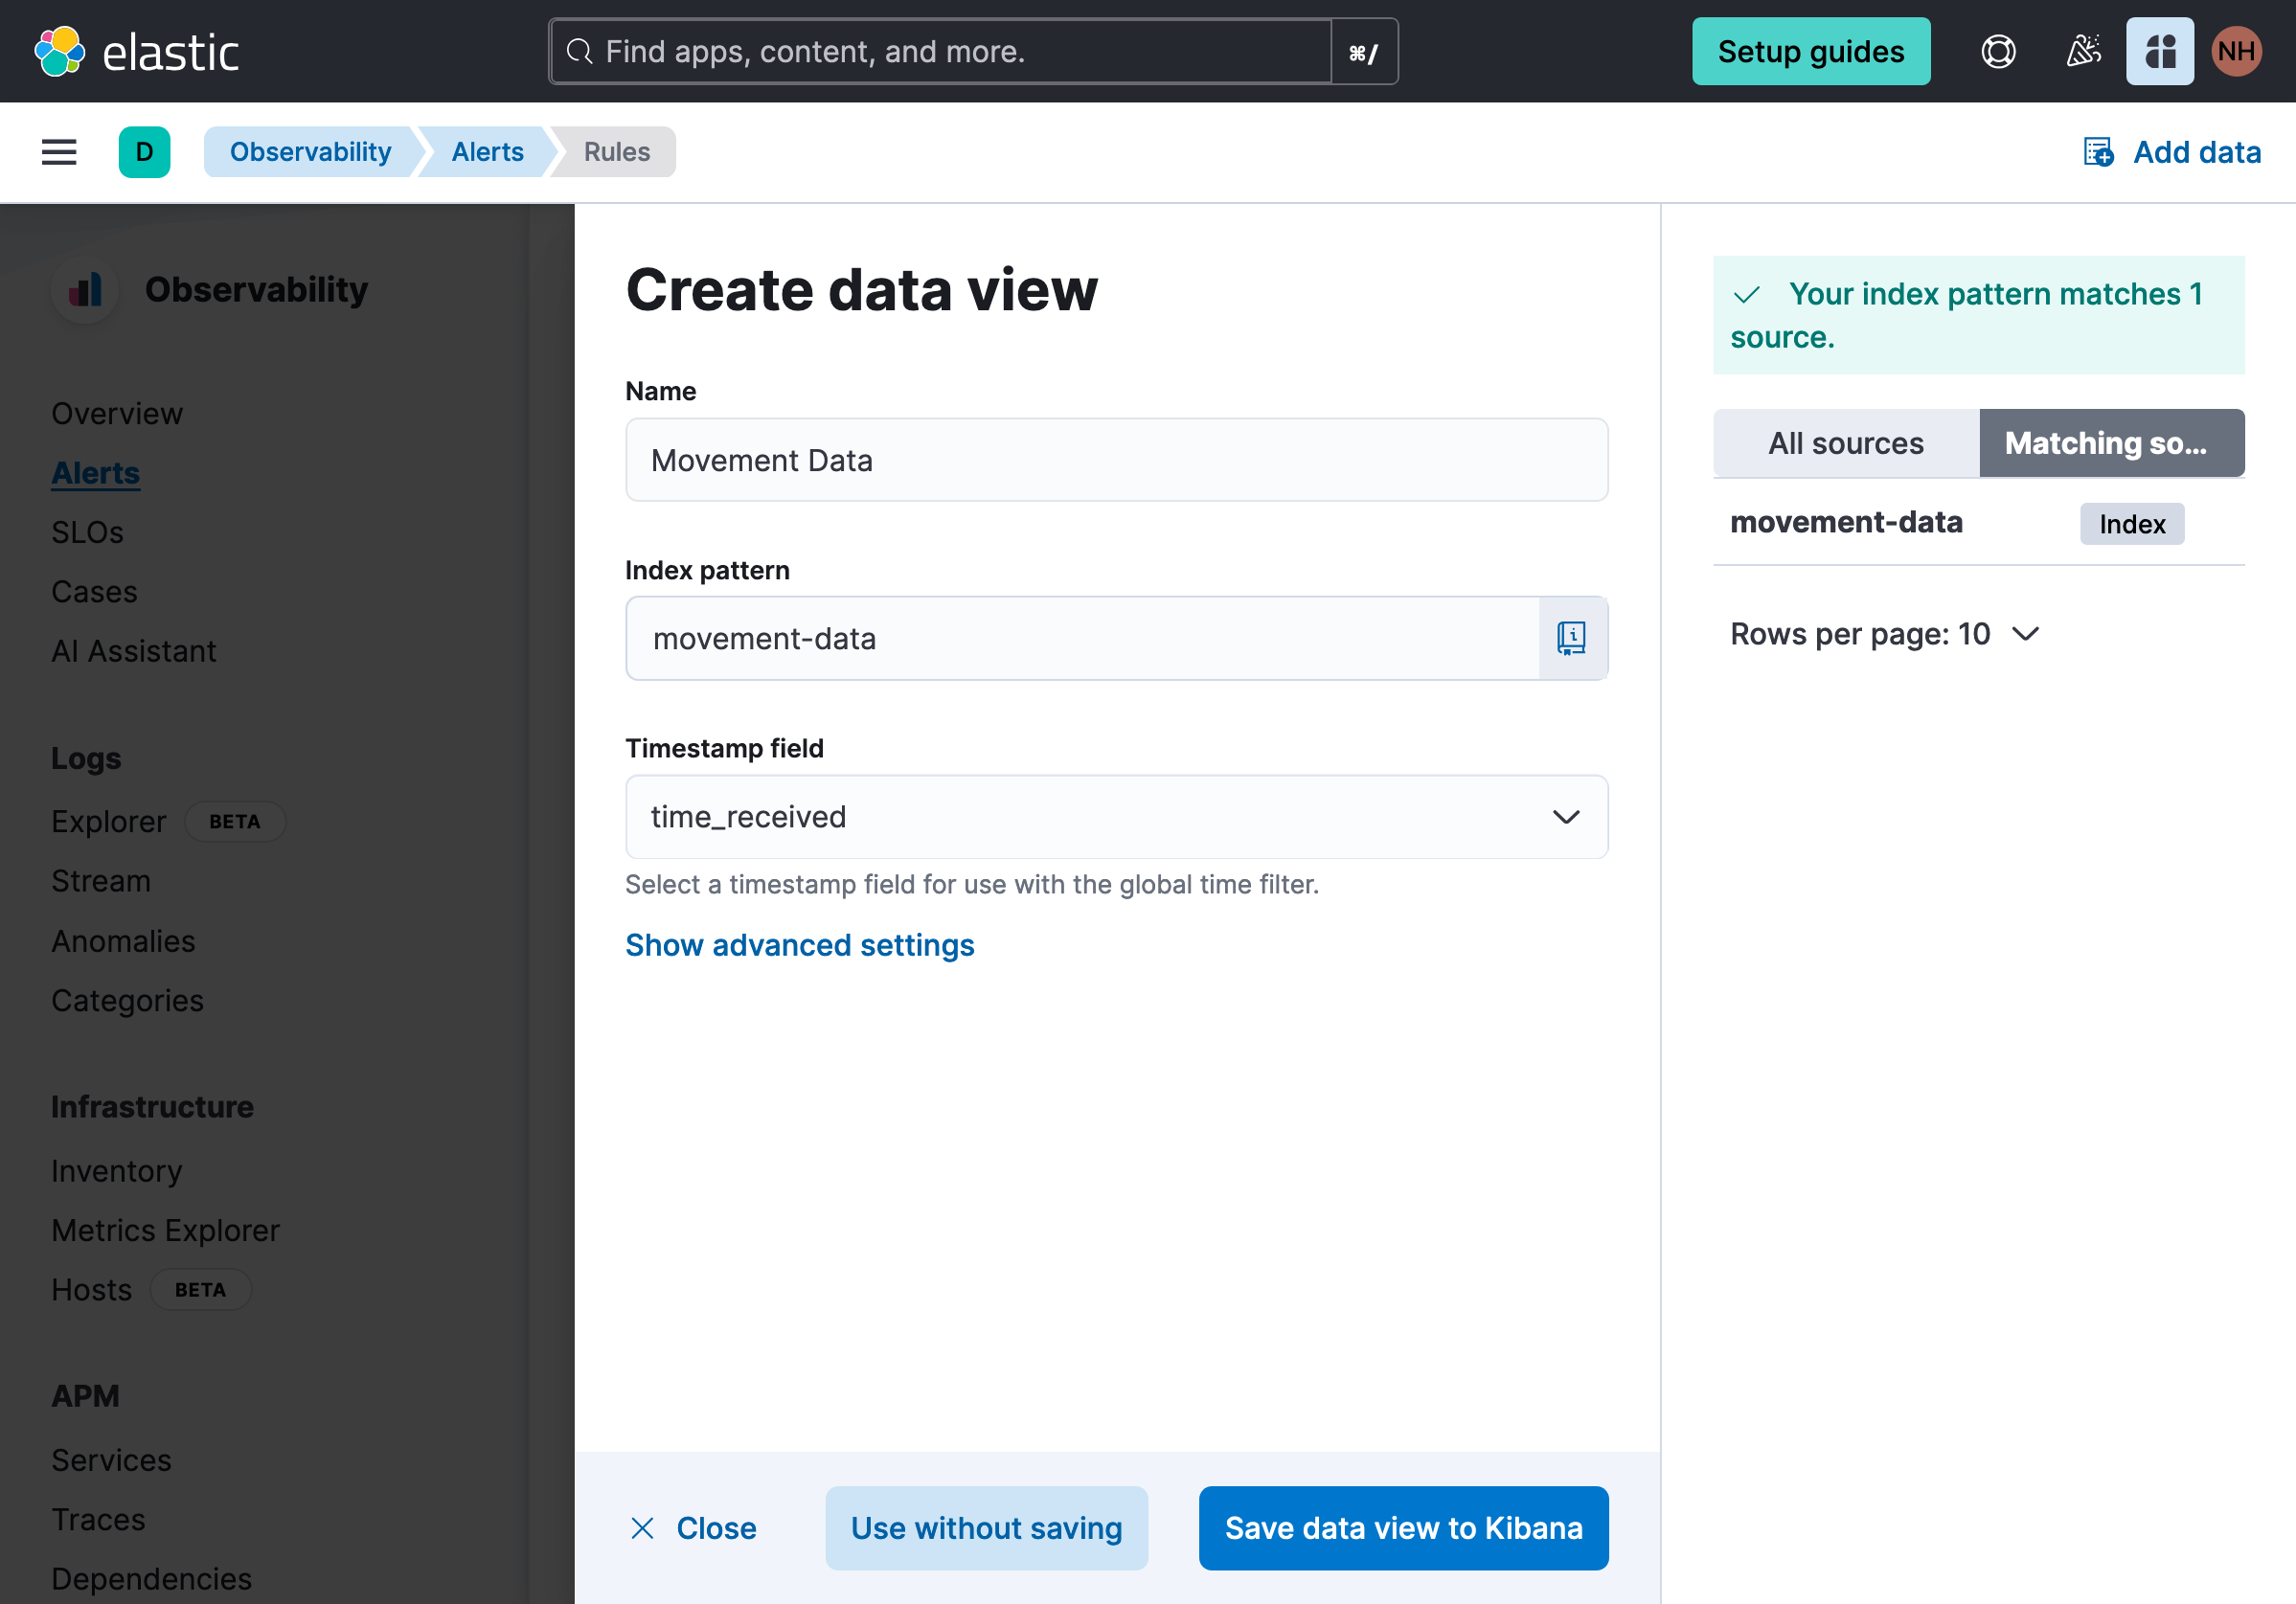This screenshot has width=2296, height=1604.
Task: Click Save data view to Kibana
Action: [x=1404, y=1525]
